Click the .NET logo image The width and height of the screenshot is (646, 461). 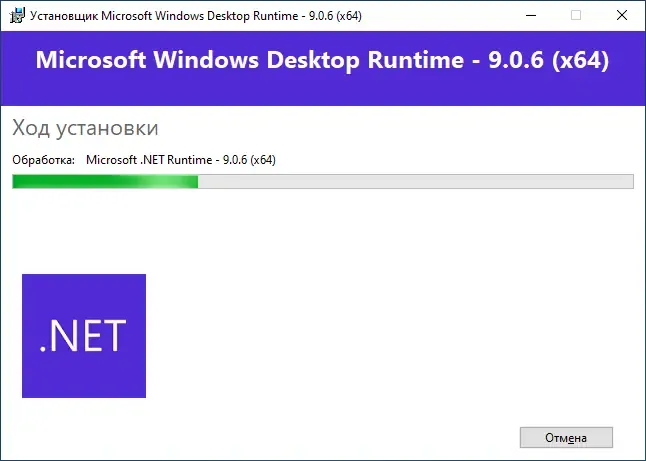[84, 336]
